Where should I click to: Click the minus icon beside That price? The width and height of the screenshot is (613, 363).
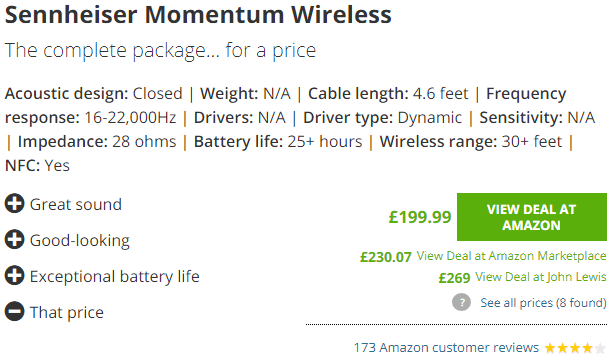14,311
